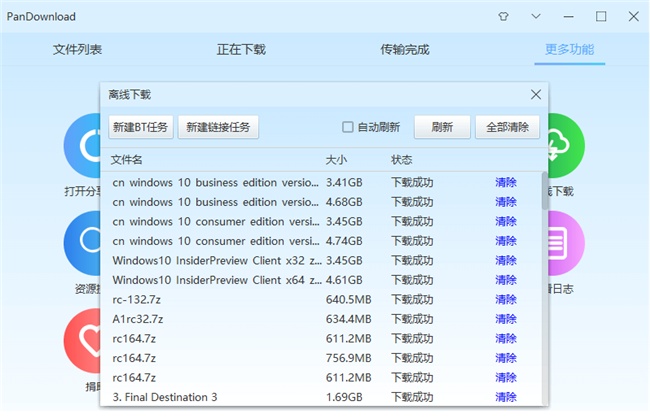Close the 离线下载 dialog
650x418 pixels.
click(536, 95)
